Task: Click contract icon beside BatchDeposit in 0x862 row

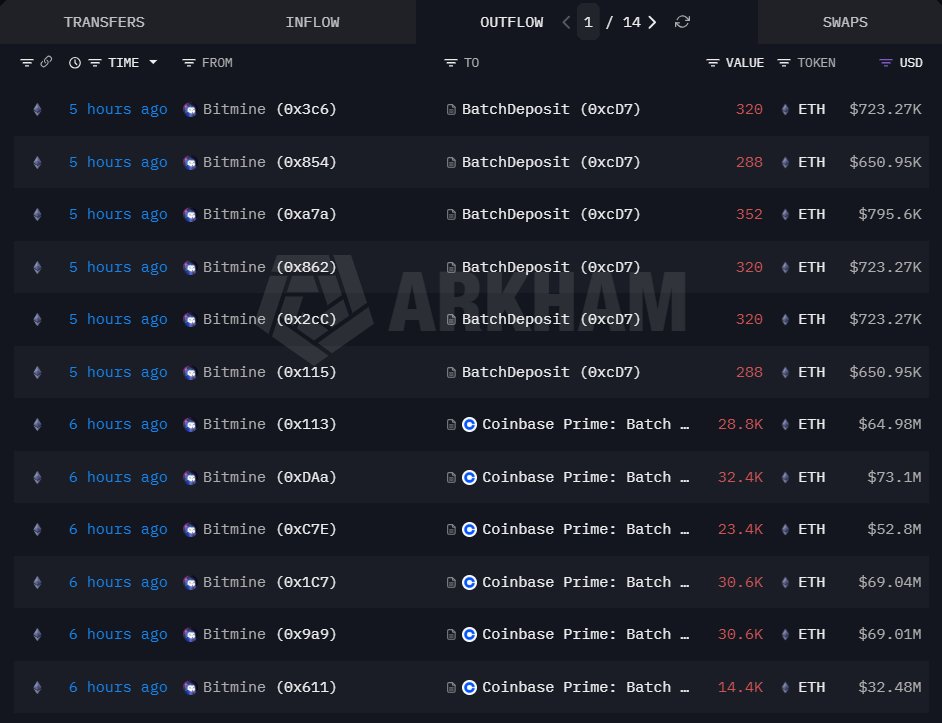Action: (451, 268)
